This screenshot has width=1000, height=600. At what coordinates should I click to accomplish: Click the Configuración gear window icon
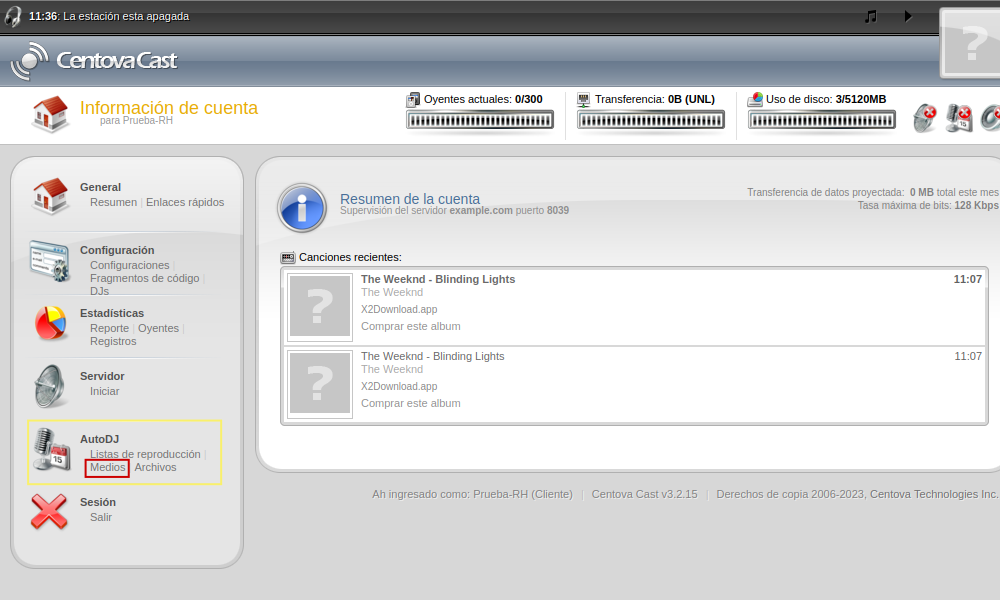pyautogui.click(x=49, y=260)
